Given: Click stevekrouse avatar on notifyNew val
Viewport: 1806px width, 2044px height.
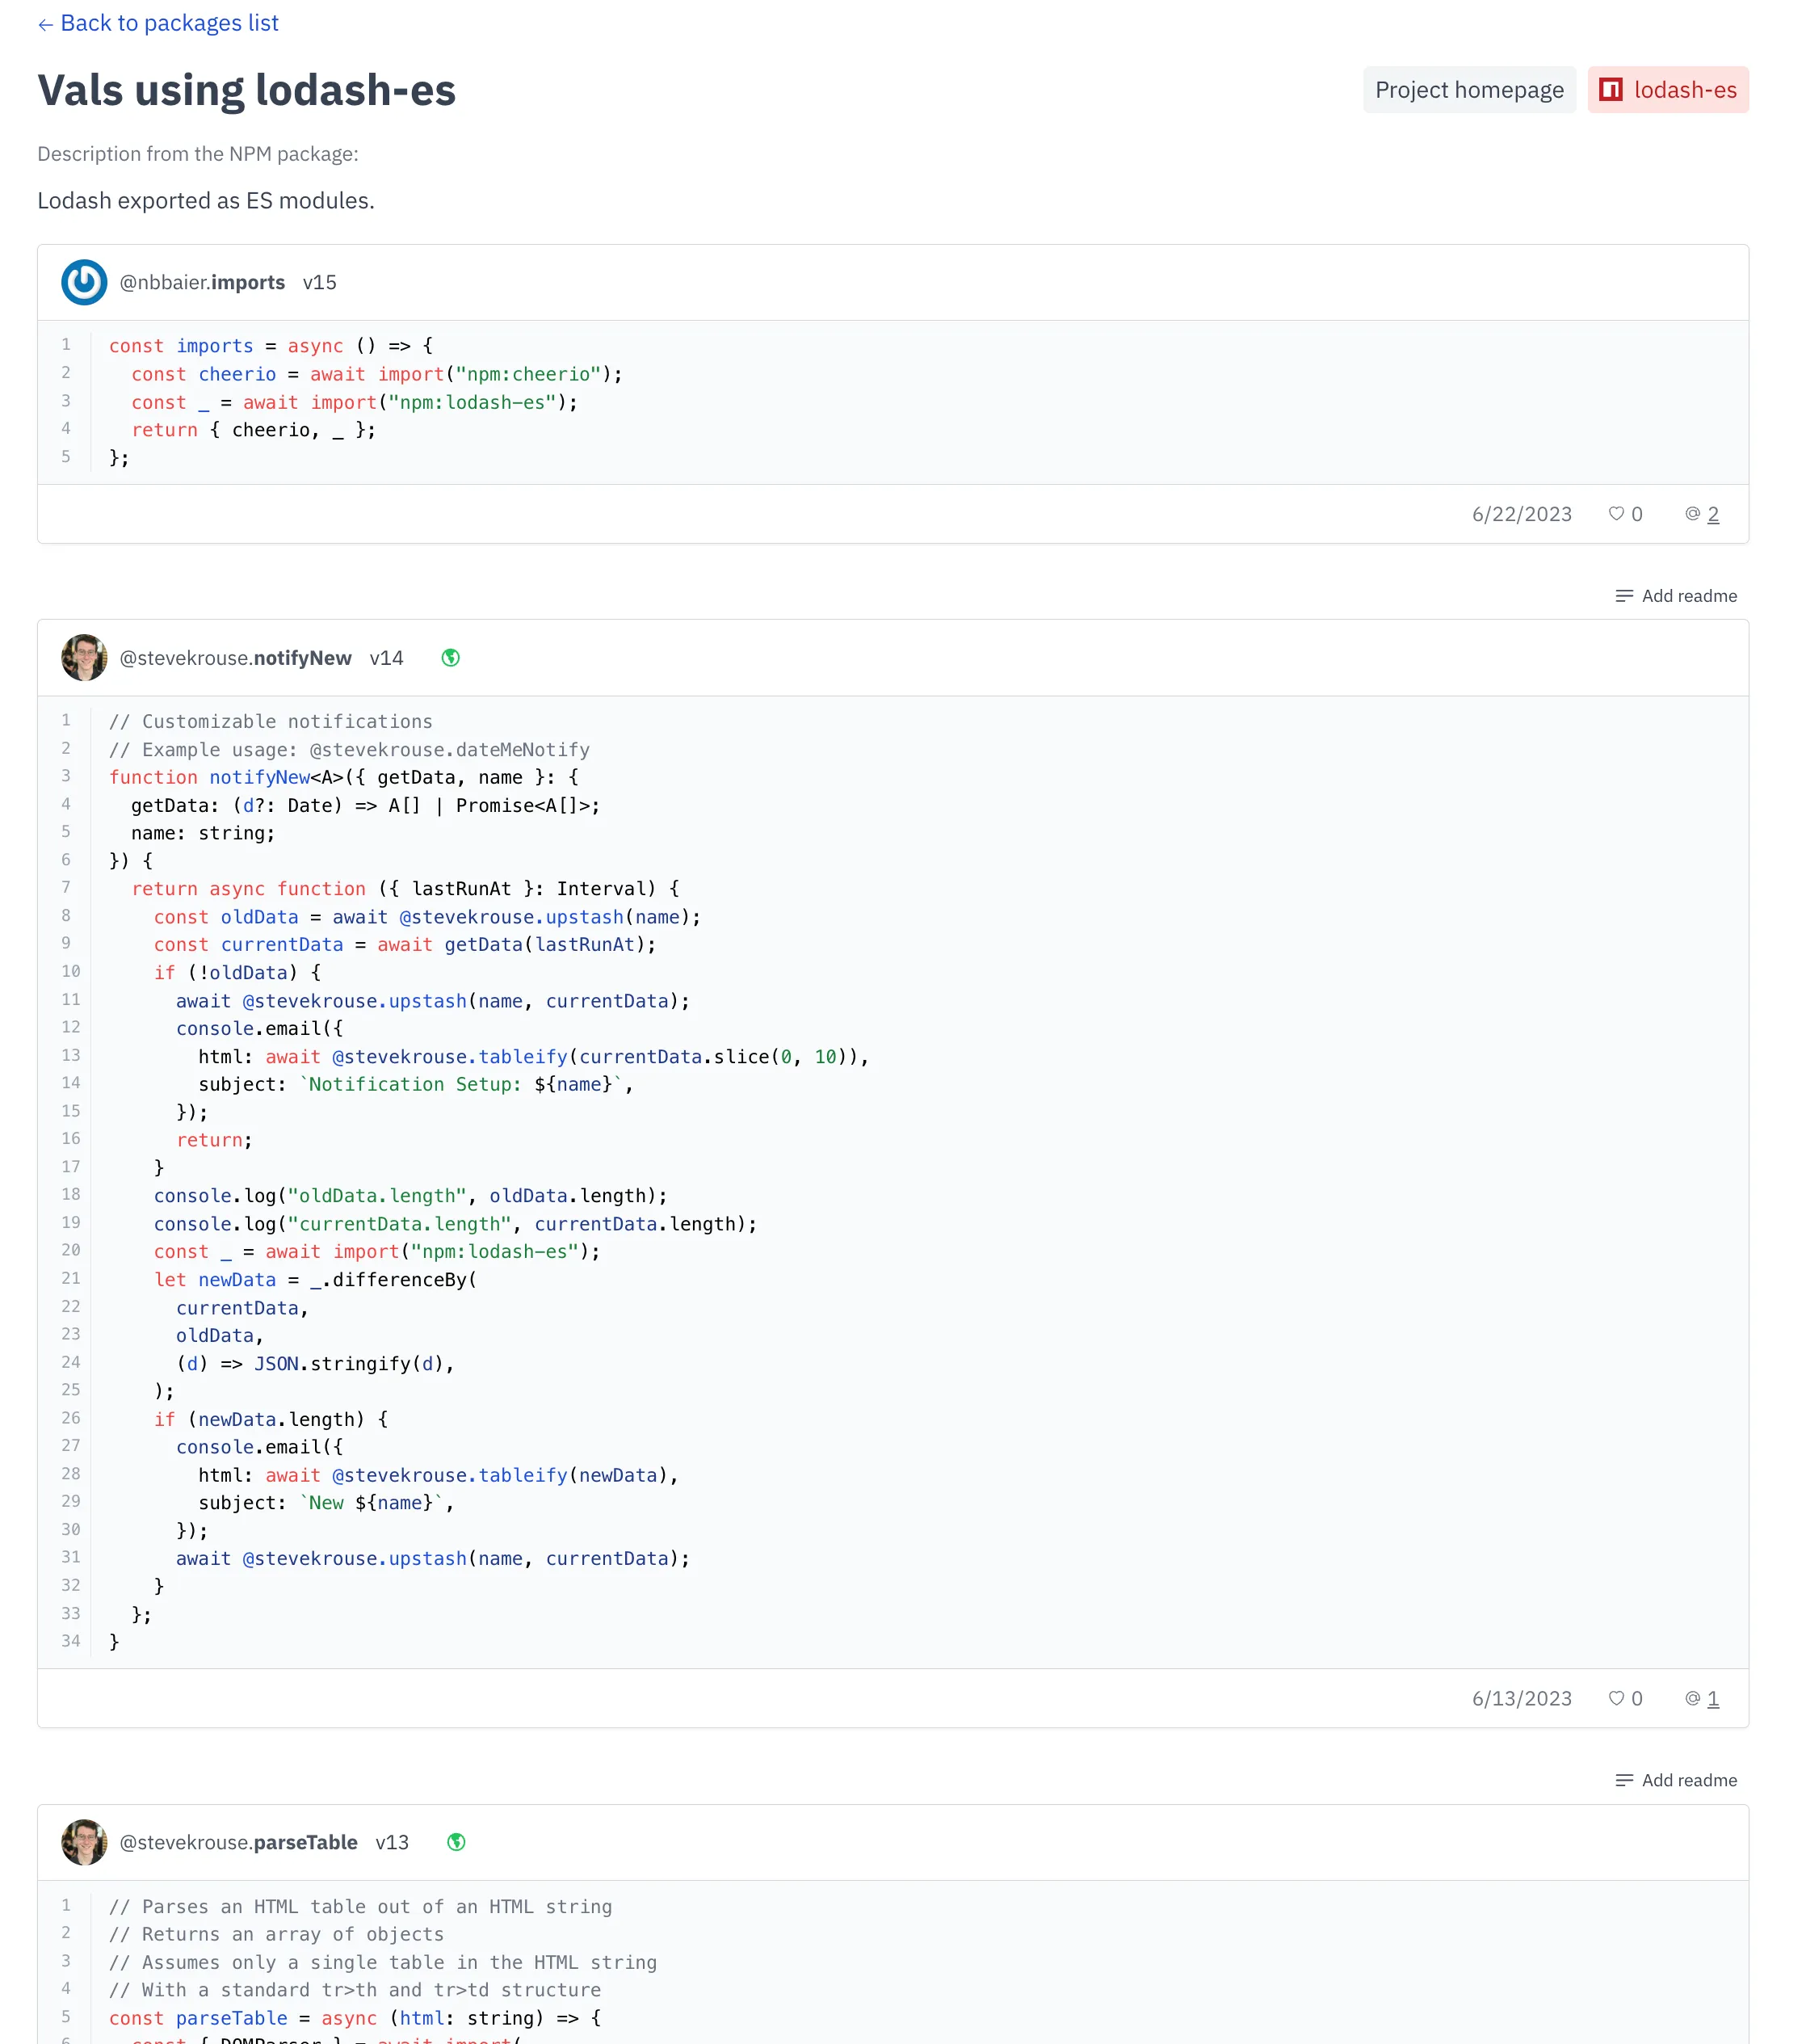Looking at the screenshot, I should [x=84, y=658].
